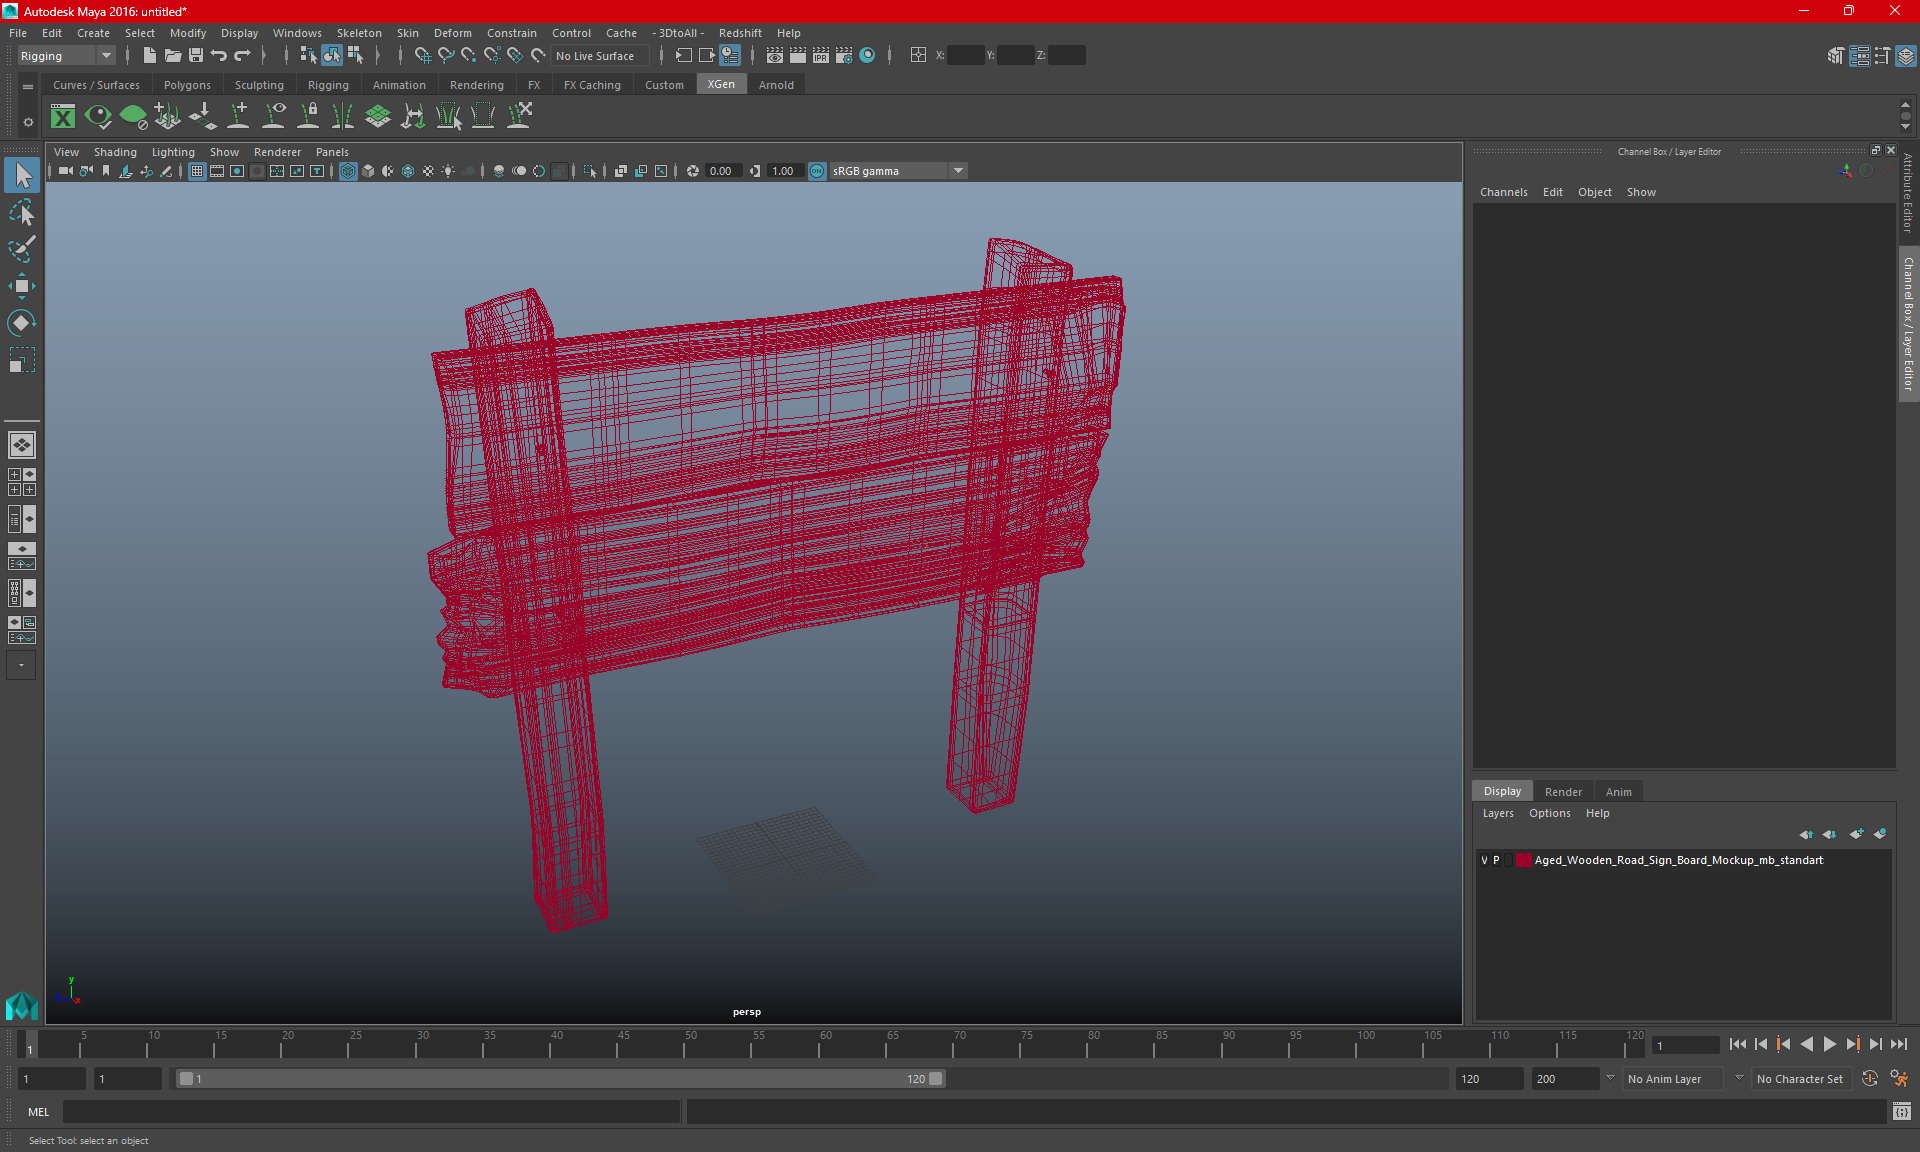
Task: Click the render current frame icon
Action: (797, 56)
